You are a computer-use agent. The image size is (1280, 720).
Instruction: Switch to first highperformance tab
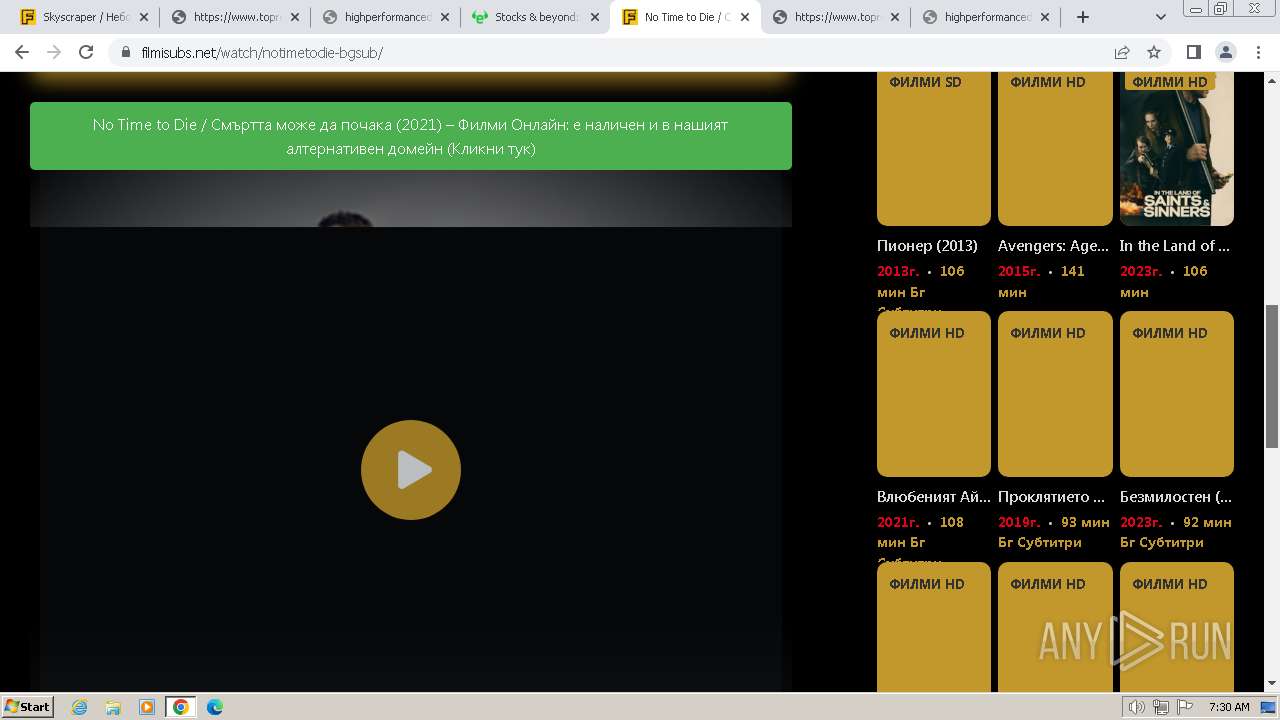pyautogui.click(x=385, y=17)
